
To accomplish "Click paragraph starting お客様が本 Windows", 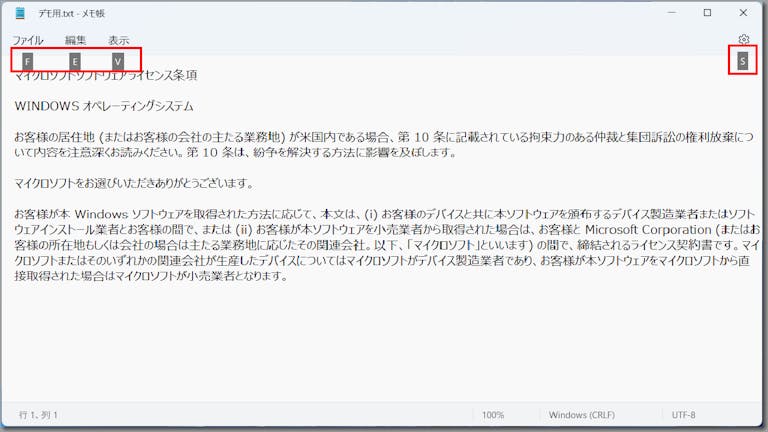I will 387,245.
